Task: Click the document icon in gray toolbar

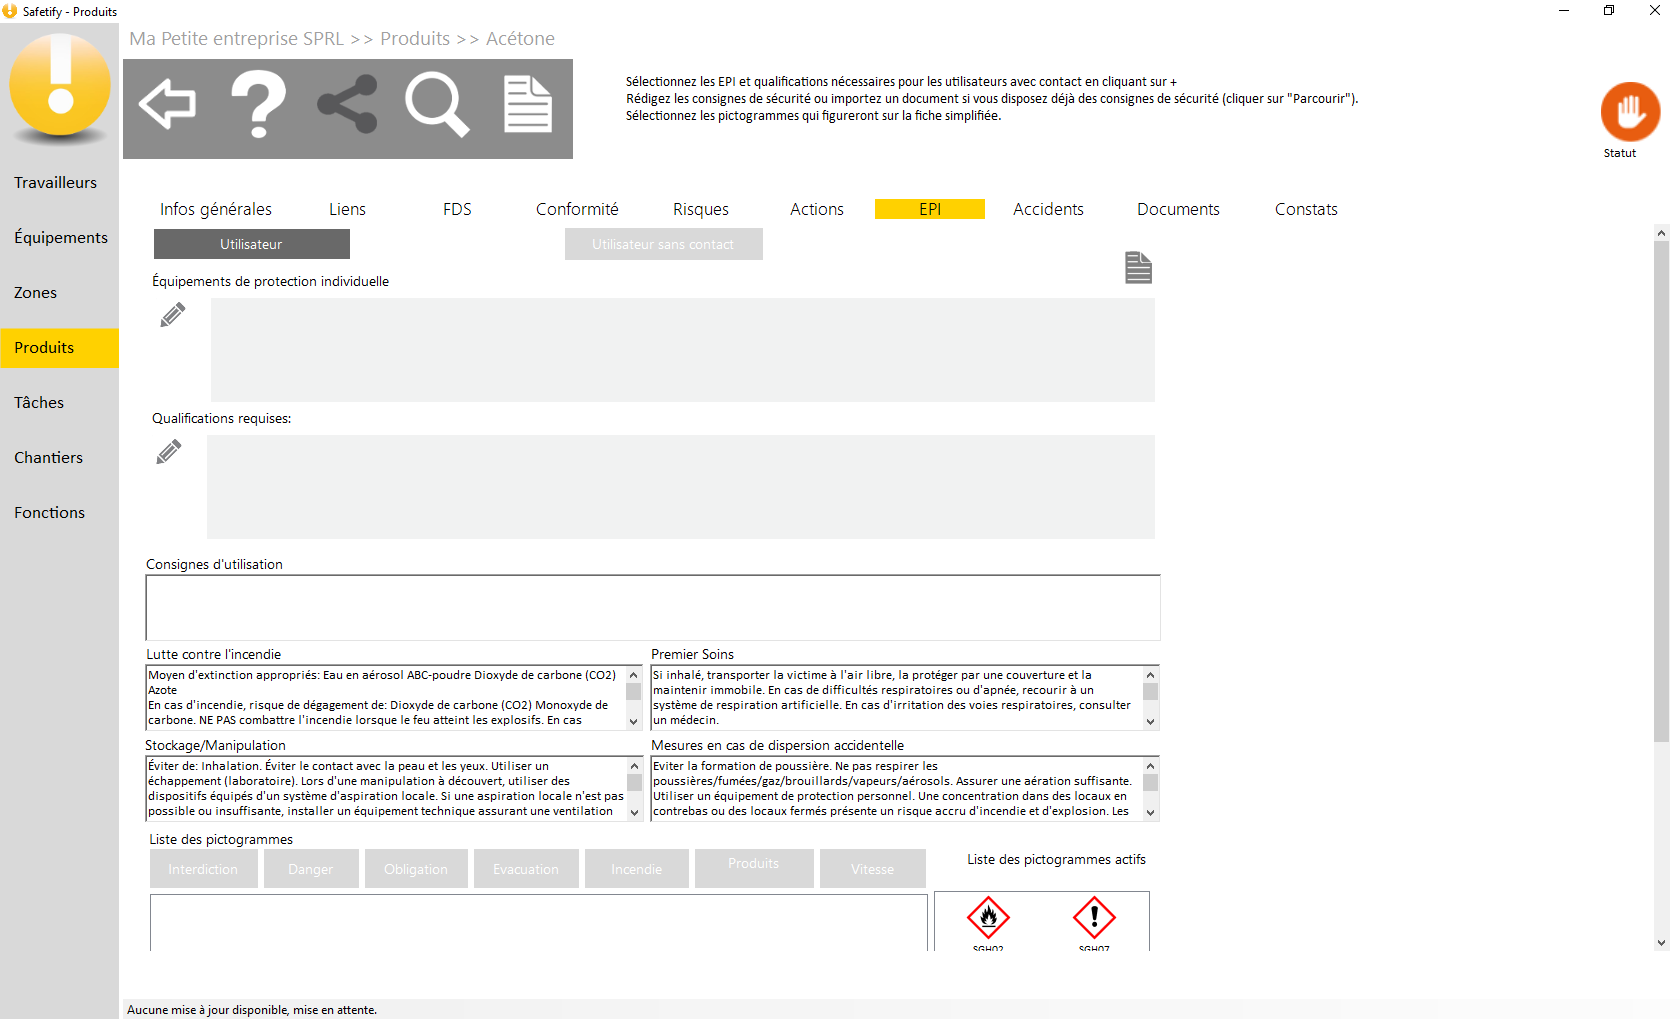Action: tap(528, 104)
